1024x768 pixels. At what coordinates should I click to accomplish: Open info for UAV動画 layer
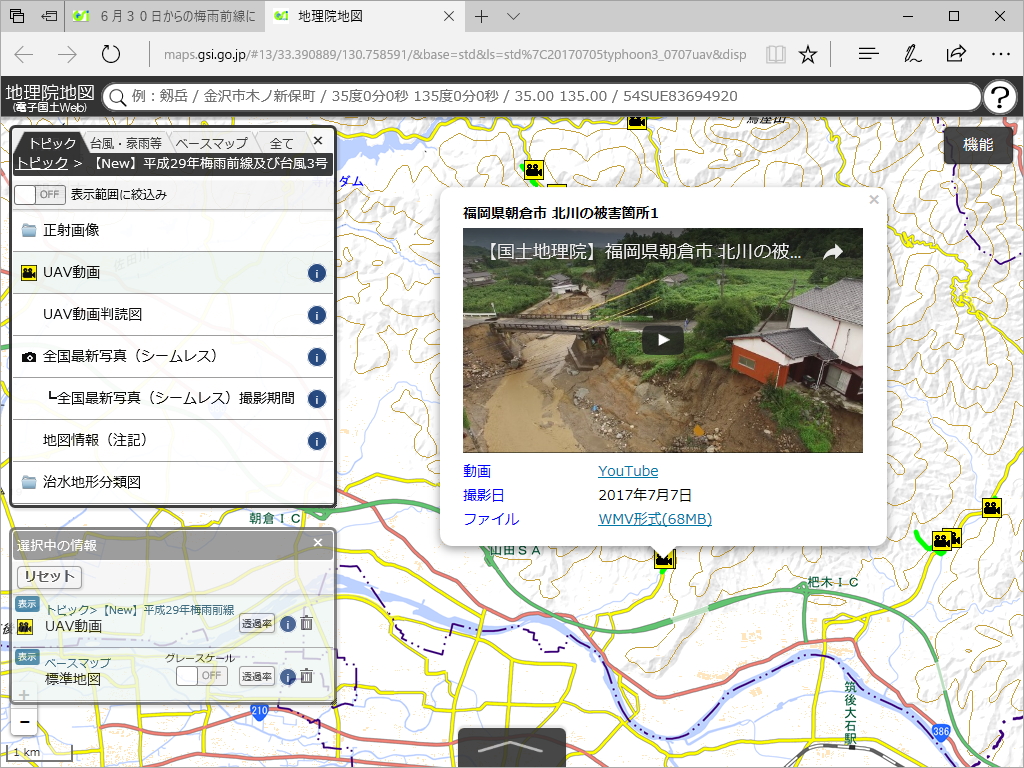click(317, 273)
